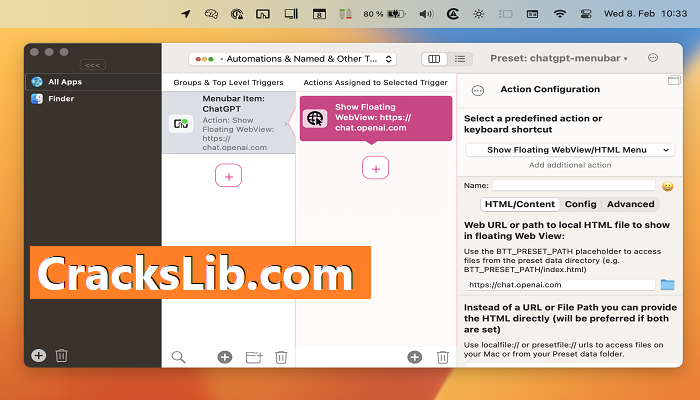Open the calendar menu bar icon
Image resolution: width=700 pixels, height=400 pixels.
pos(319,14)
